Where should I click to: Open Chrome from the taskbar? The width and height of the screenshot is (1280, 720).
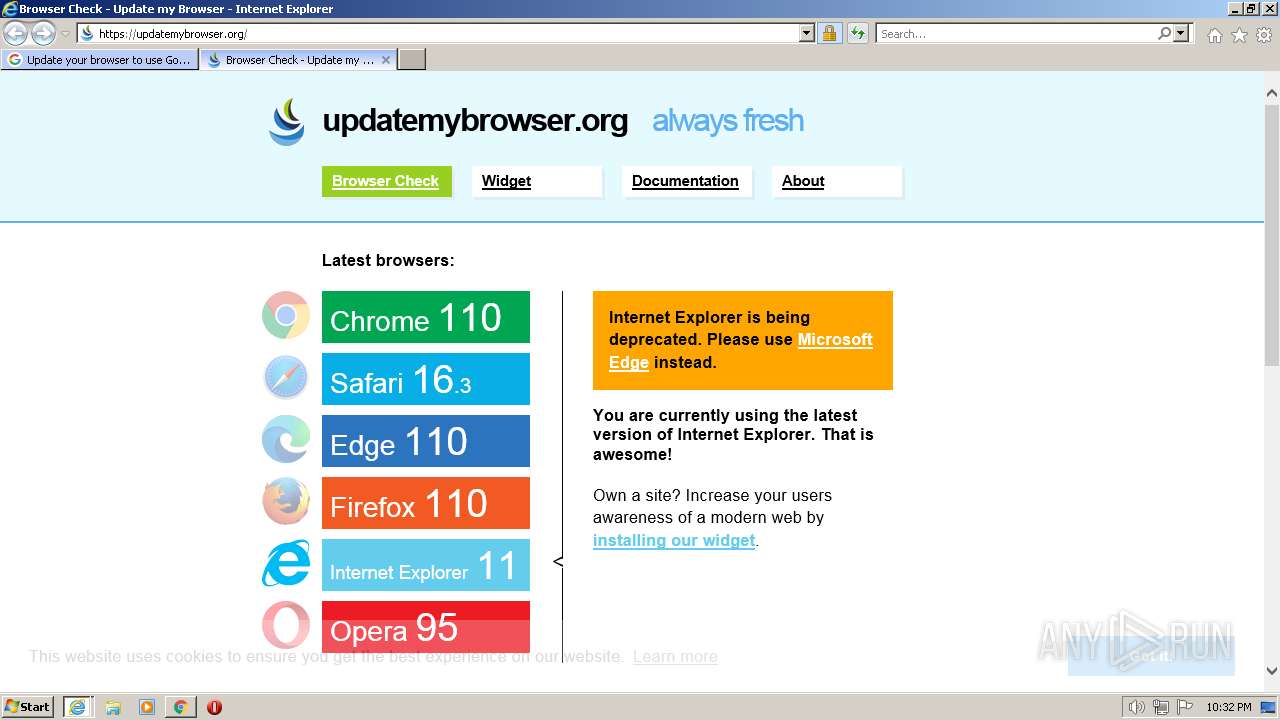pos(180,707)
